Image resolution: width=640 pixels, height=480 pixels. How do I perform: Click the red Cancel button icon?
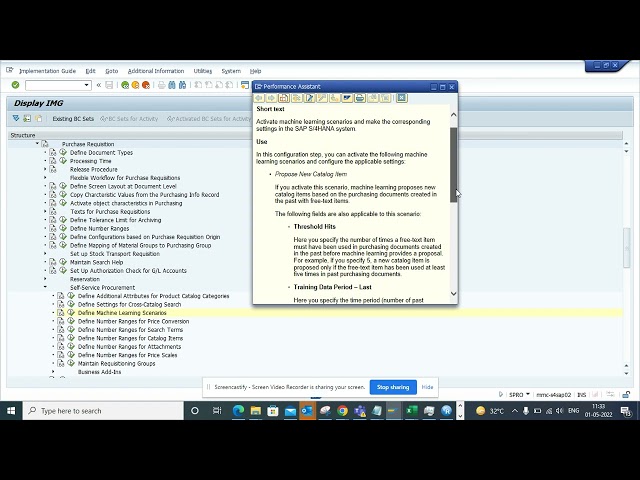click(x=145, y=85)
